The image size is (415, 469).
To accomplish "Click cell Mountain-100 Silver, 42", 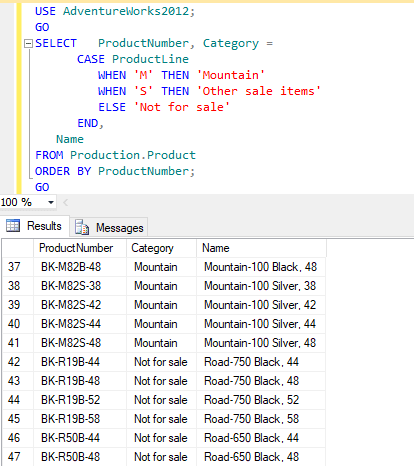I will tap(261, 305).
